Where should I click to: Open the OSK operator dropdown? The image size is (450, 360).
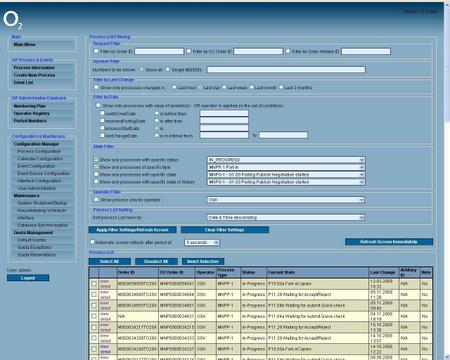click(286, 200)
